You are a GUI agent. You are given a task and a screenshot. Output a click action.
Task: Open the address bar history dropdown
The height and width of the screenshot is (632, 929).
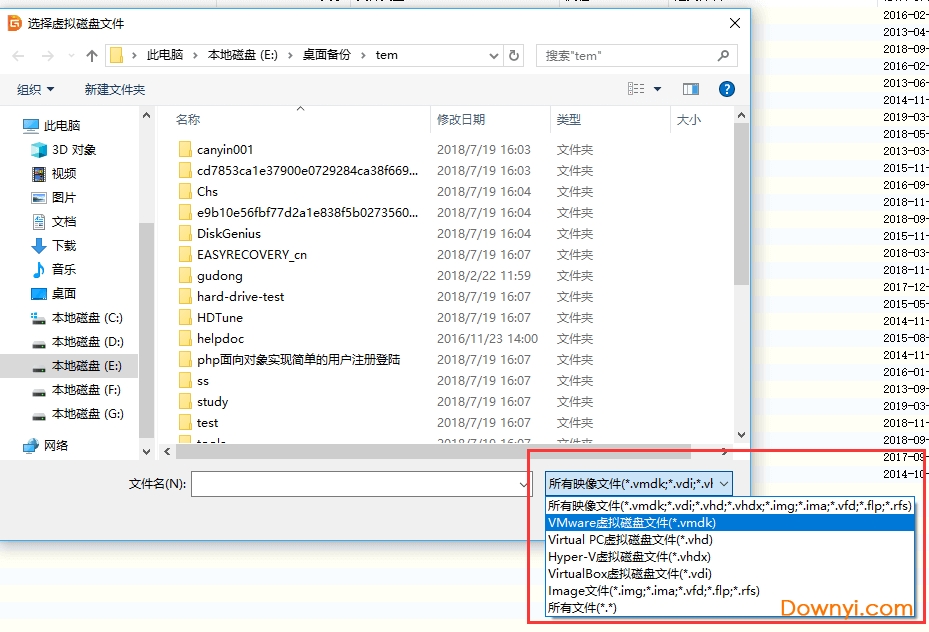(x=496, y=56)
